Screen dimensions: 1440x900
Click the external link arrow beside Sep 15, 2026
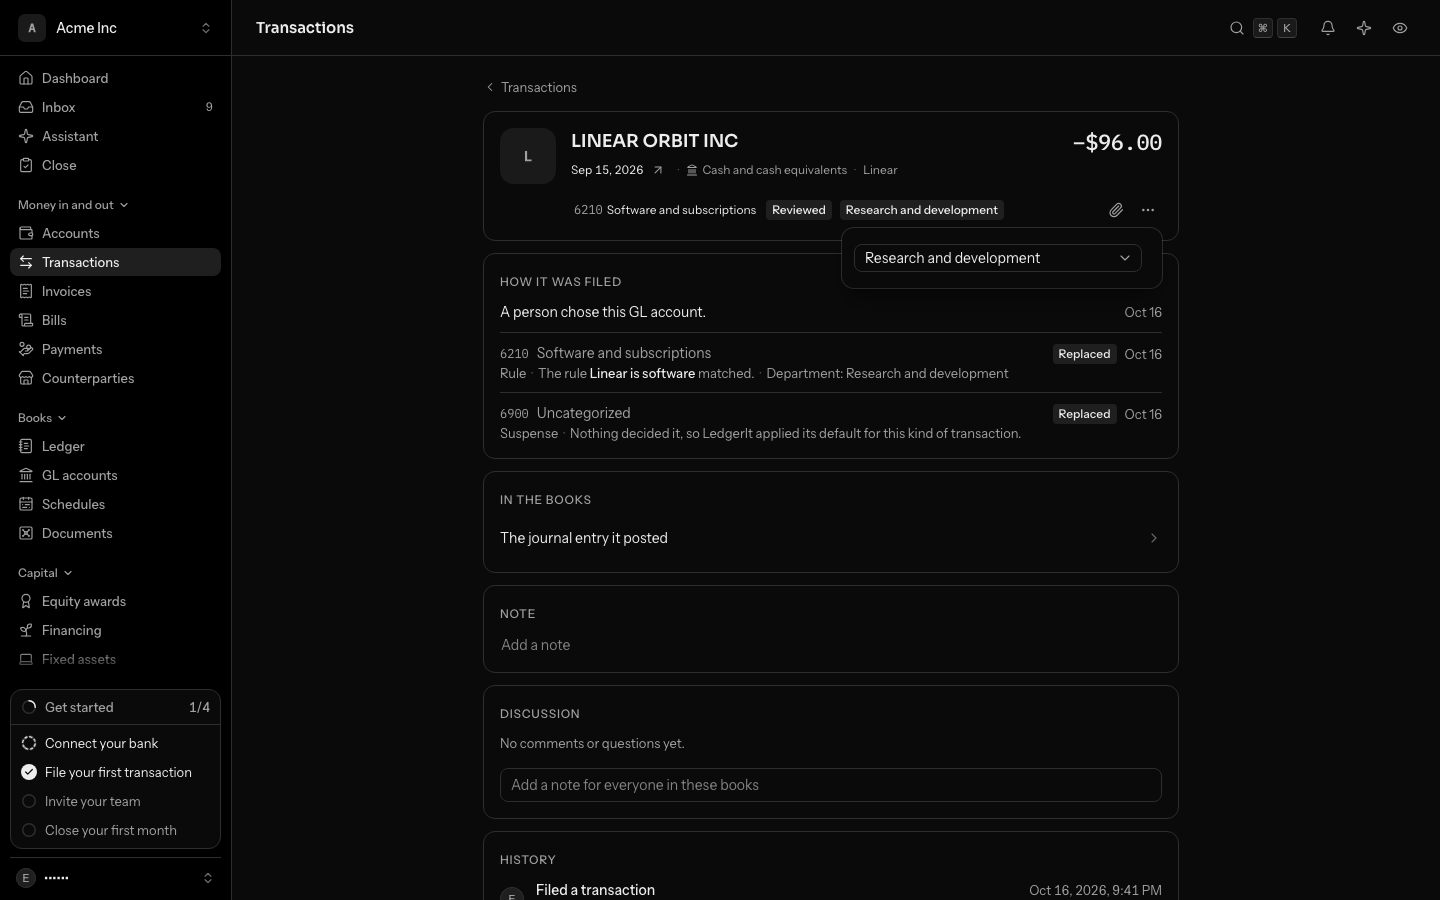658,170
